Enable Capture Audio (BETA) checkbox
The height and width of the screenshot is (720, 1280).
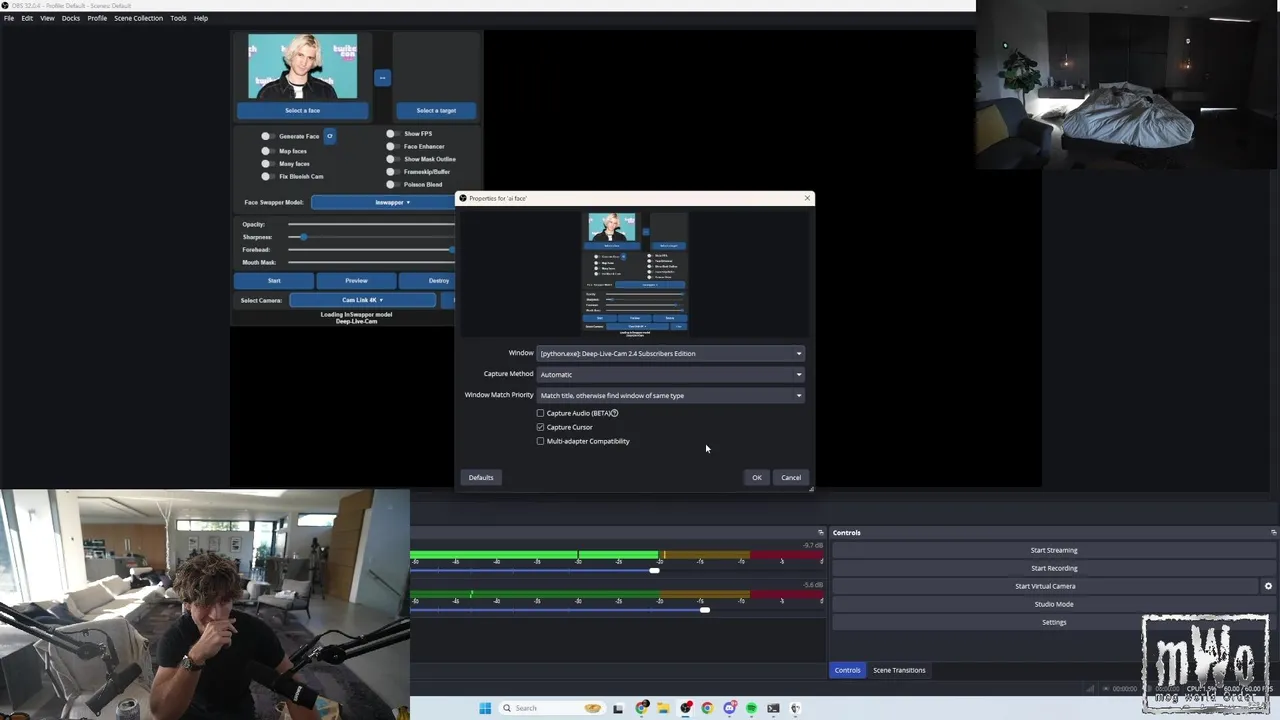click(x=541, y=413)
